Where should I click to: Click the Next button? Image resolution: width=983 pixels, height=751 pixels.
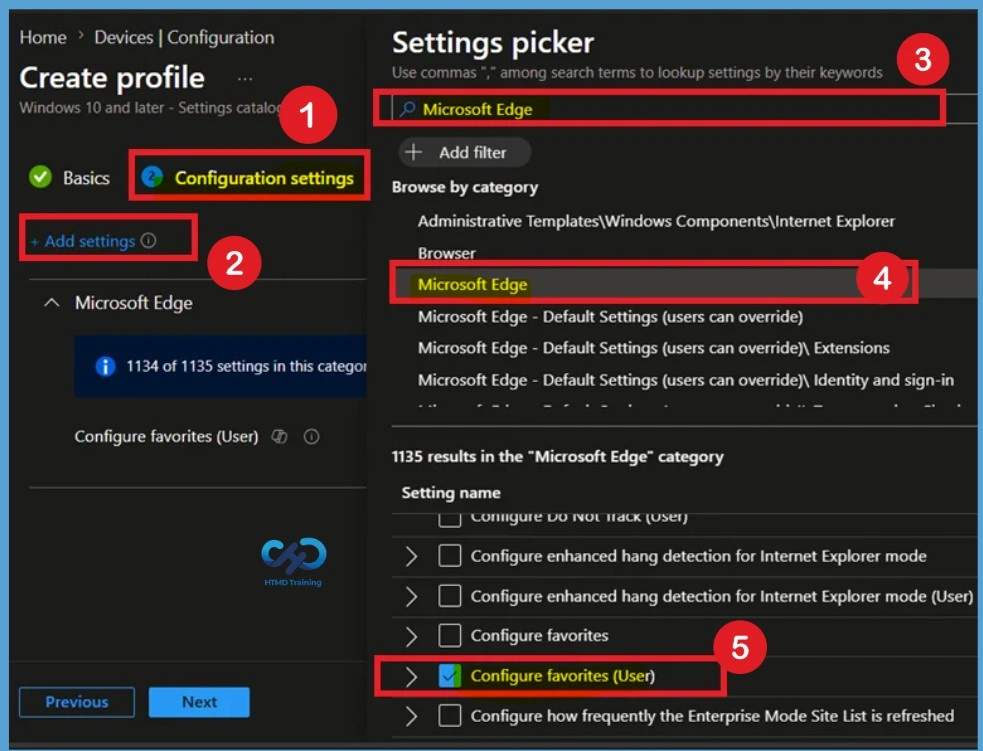point(199,702)
